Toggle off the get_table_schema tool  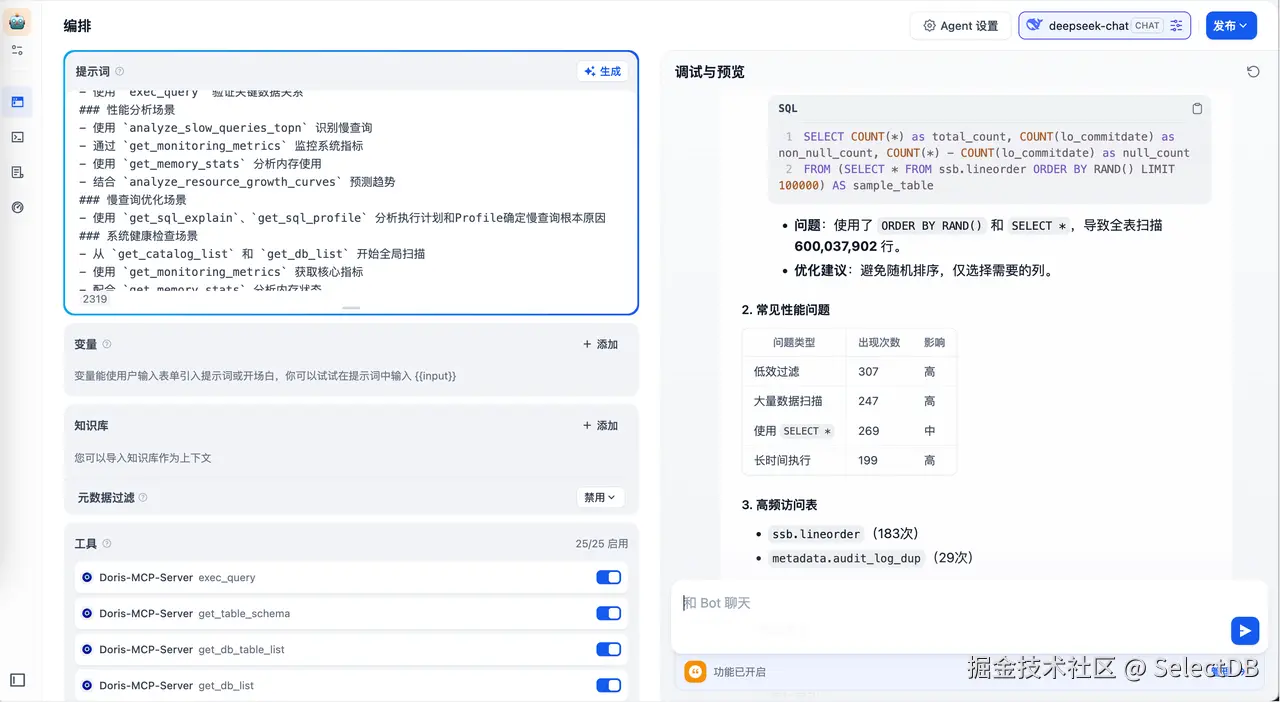[x=609, y=613]
